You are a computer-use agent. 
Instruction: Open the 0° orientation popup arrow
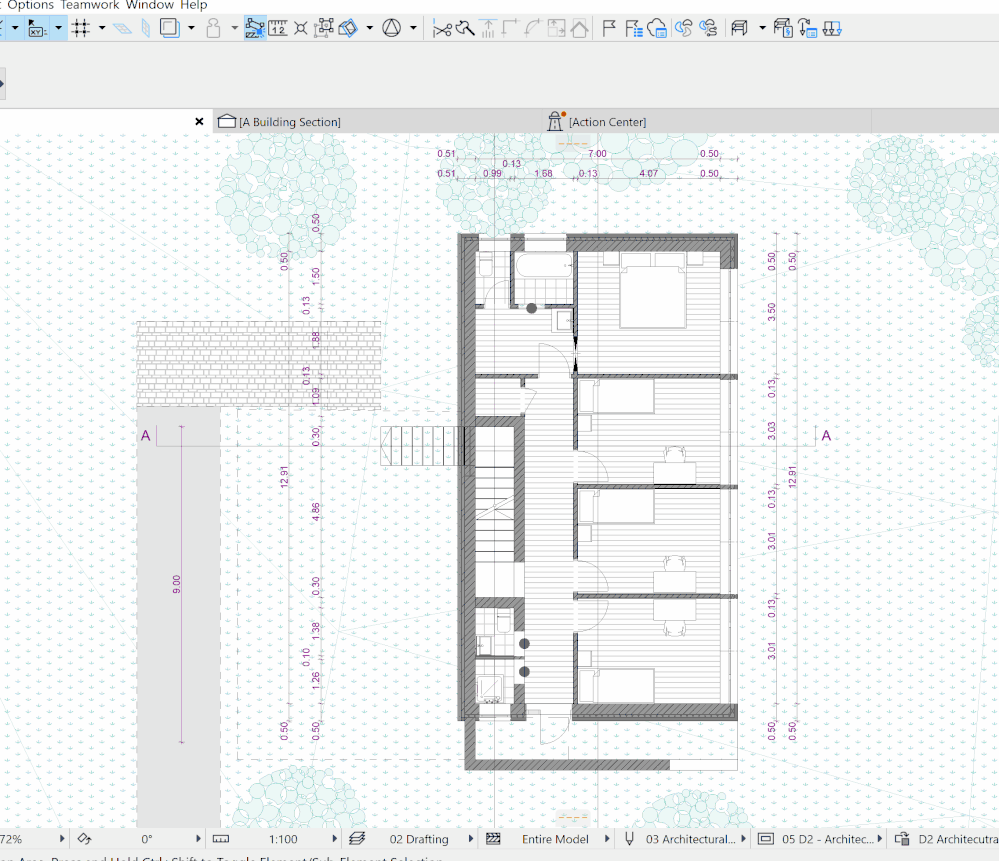198,839
